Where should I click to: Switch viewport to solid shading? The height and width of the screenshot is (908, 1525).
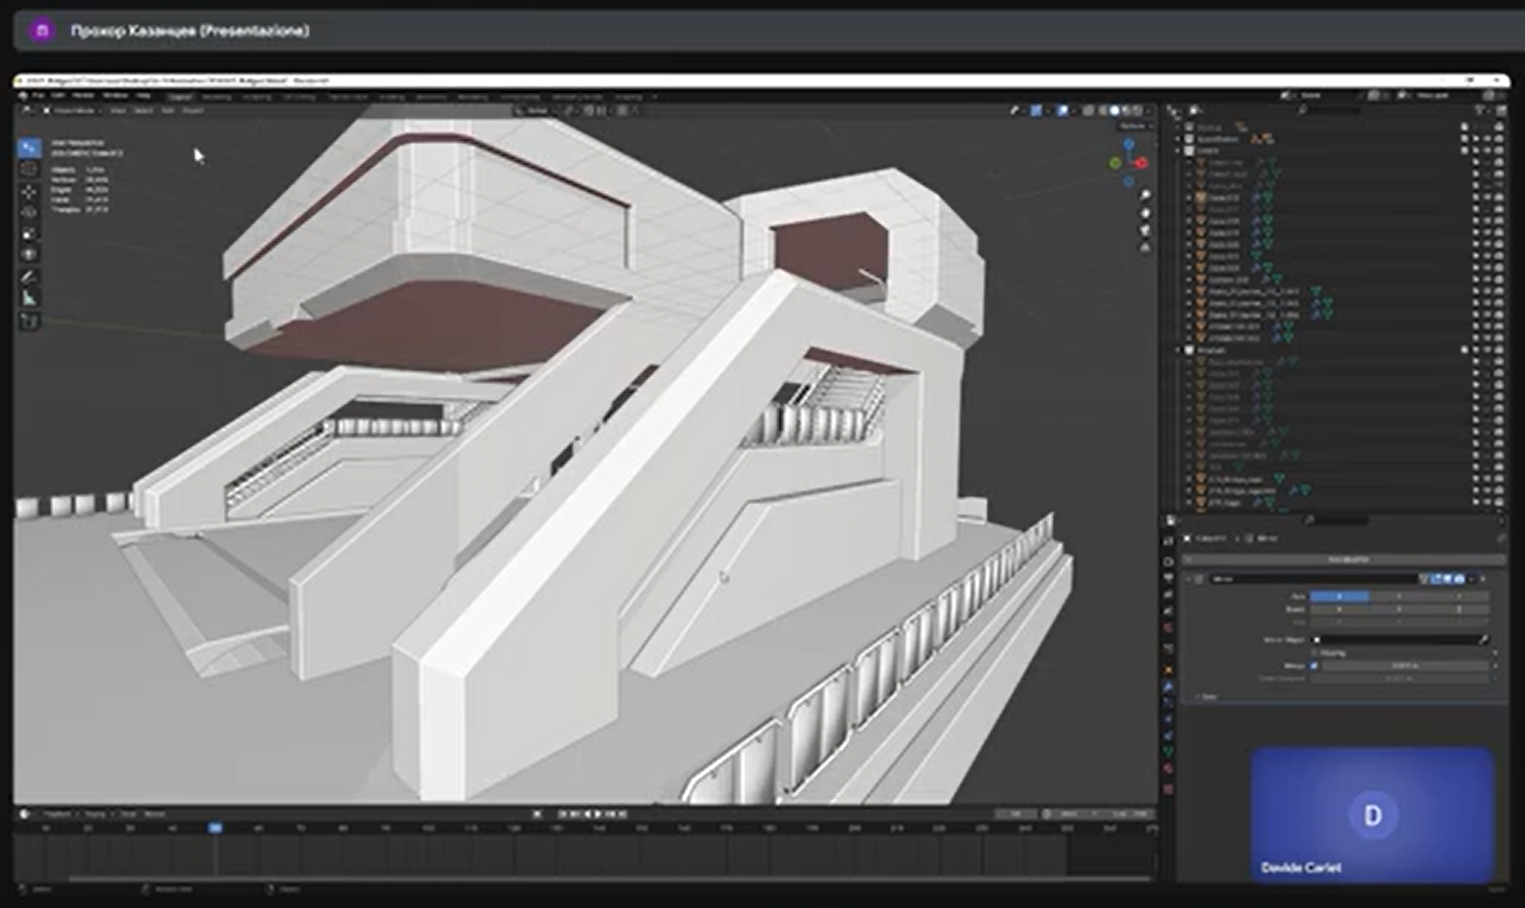click(1115, 110)
